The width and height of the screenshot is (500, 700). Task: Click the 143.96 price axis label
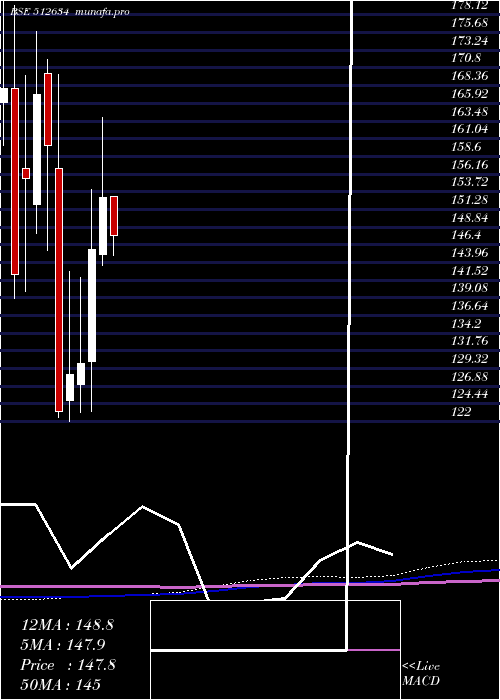(469, 253)
